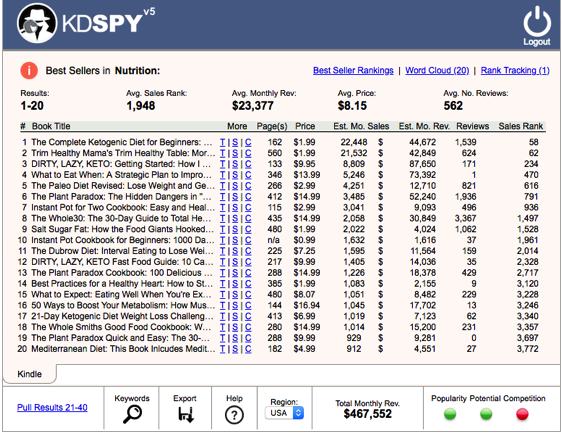Click the red info icon
Image resolution: width=562 pixels, height=434 pixels.
(x=29, y=70)
